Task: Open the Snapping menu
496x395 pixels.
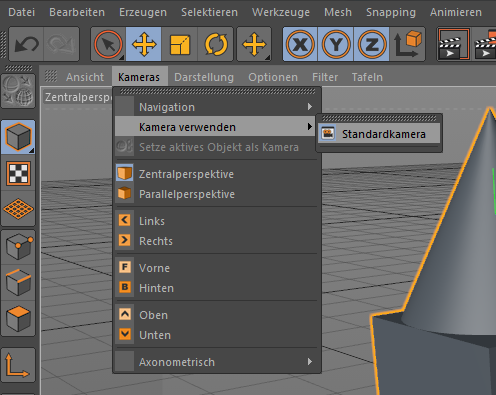Action: click(391, 12)
